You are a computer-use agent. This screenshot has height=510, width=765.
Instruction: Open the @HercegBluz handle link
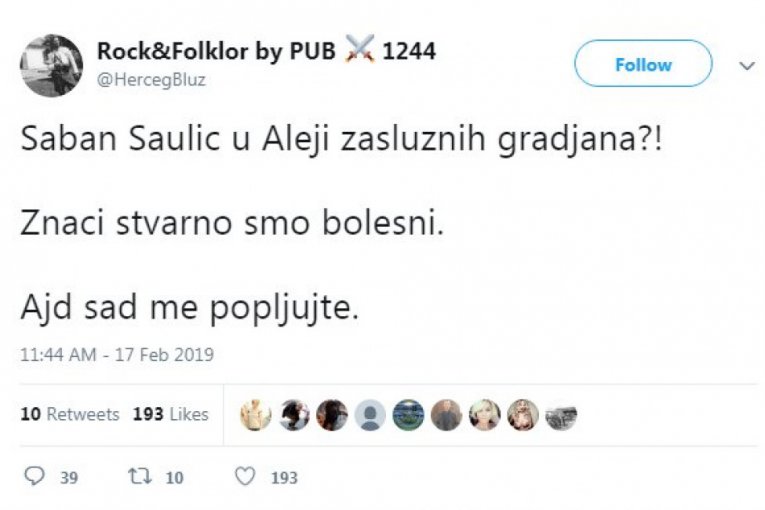[151, 81]
